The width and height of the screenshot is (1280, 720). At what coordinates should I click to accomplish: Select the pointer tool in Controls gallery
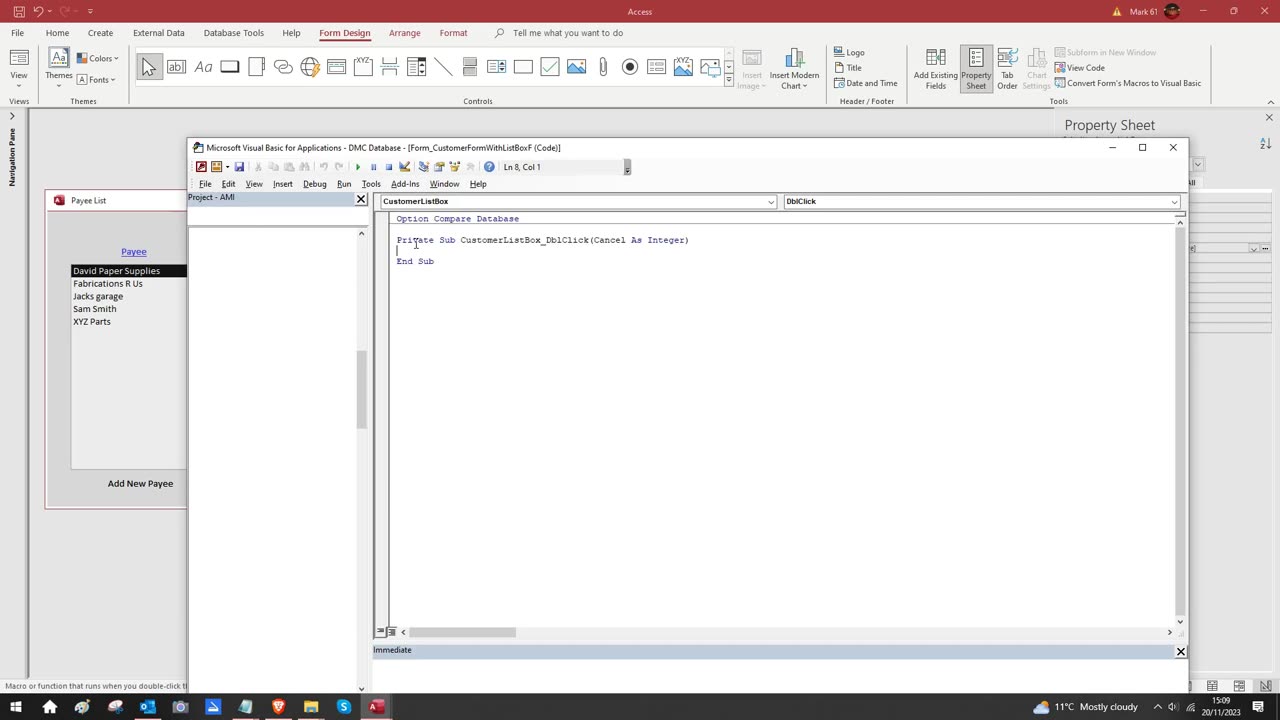click(149, 67)
